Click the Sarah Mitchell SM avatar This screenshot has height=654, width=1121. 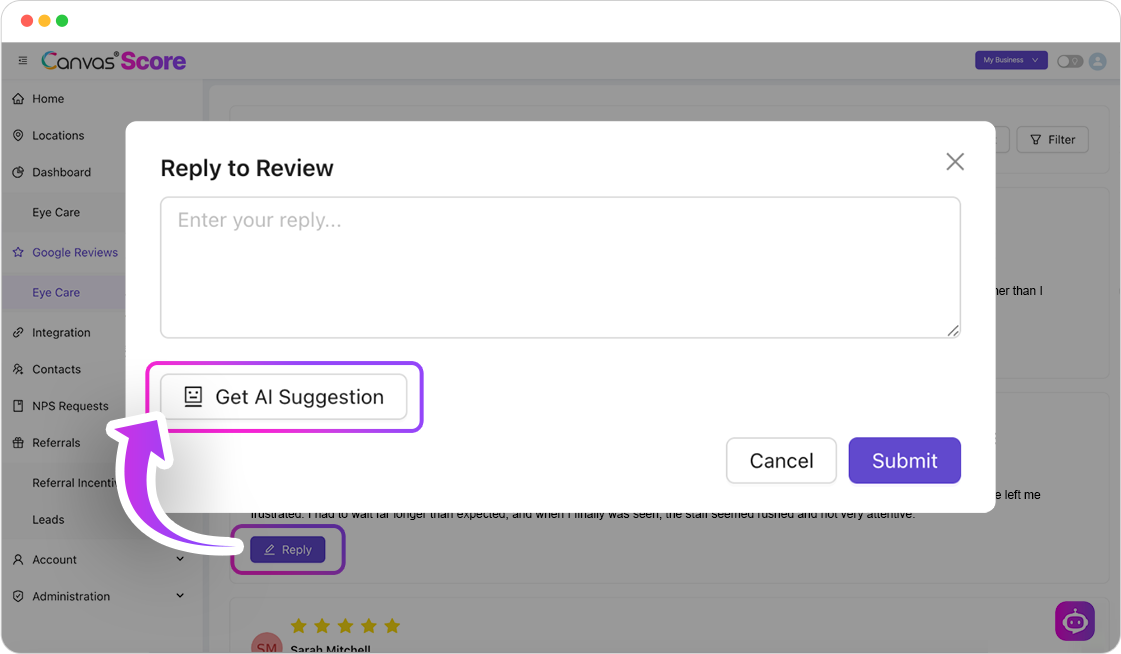267,644
